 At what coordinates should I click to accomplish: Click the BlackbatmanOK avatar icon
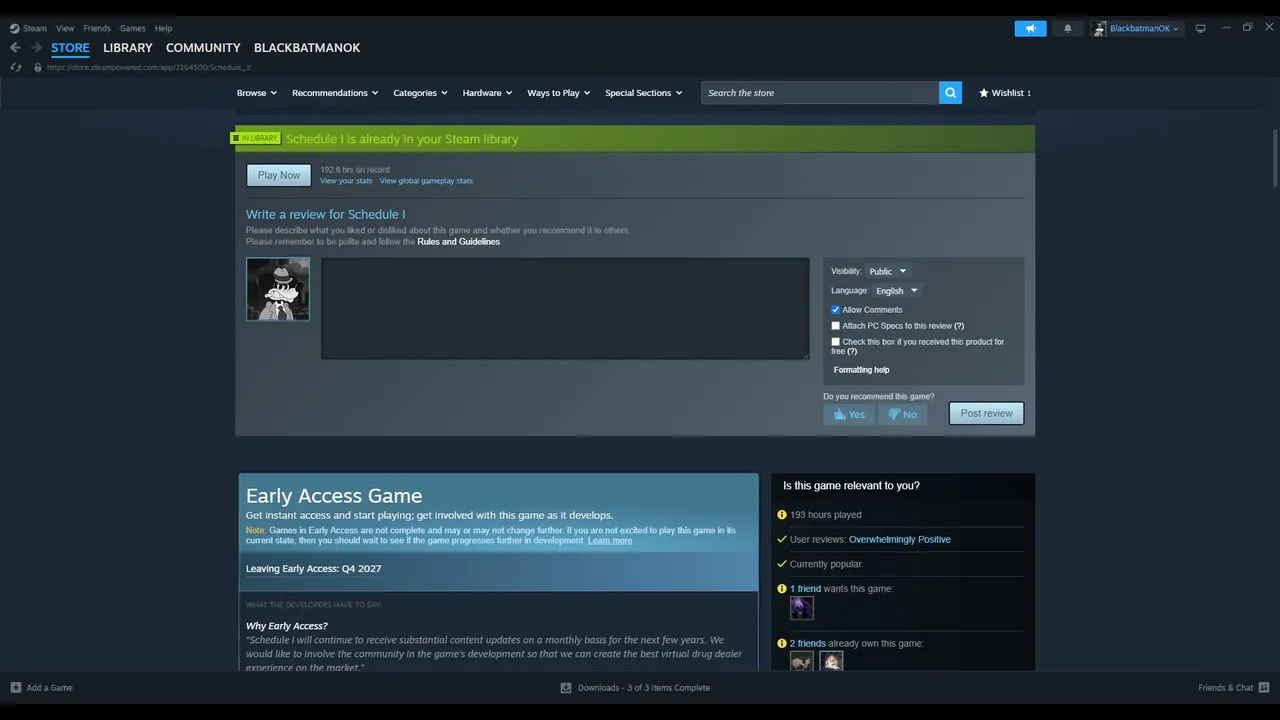click(1100, 28)
